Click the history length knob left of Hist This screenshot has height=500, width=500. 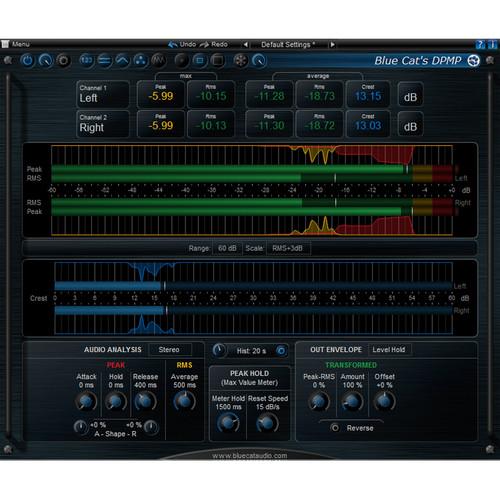219,350
